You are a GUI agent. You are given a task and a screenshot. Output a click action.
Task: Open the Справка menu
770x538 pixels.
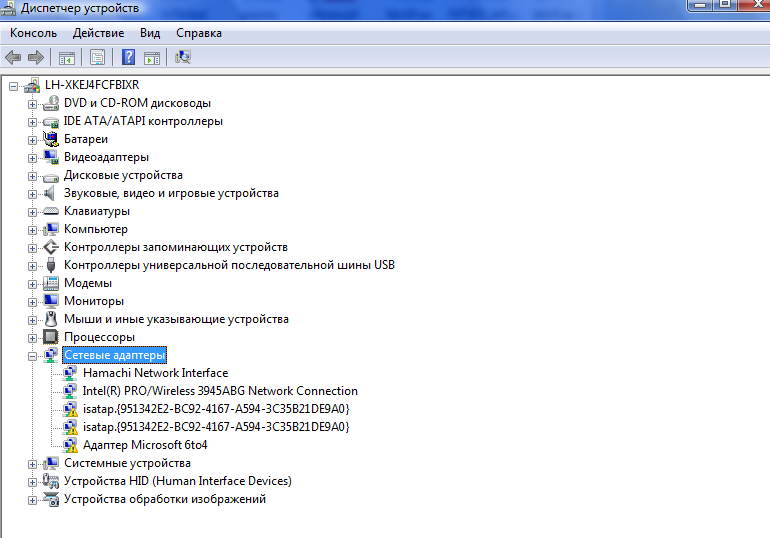[x=199, y=33]
